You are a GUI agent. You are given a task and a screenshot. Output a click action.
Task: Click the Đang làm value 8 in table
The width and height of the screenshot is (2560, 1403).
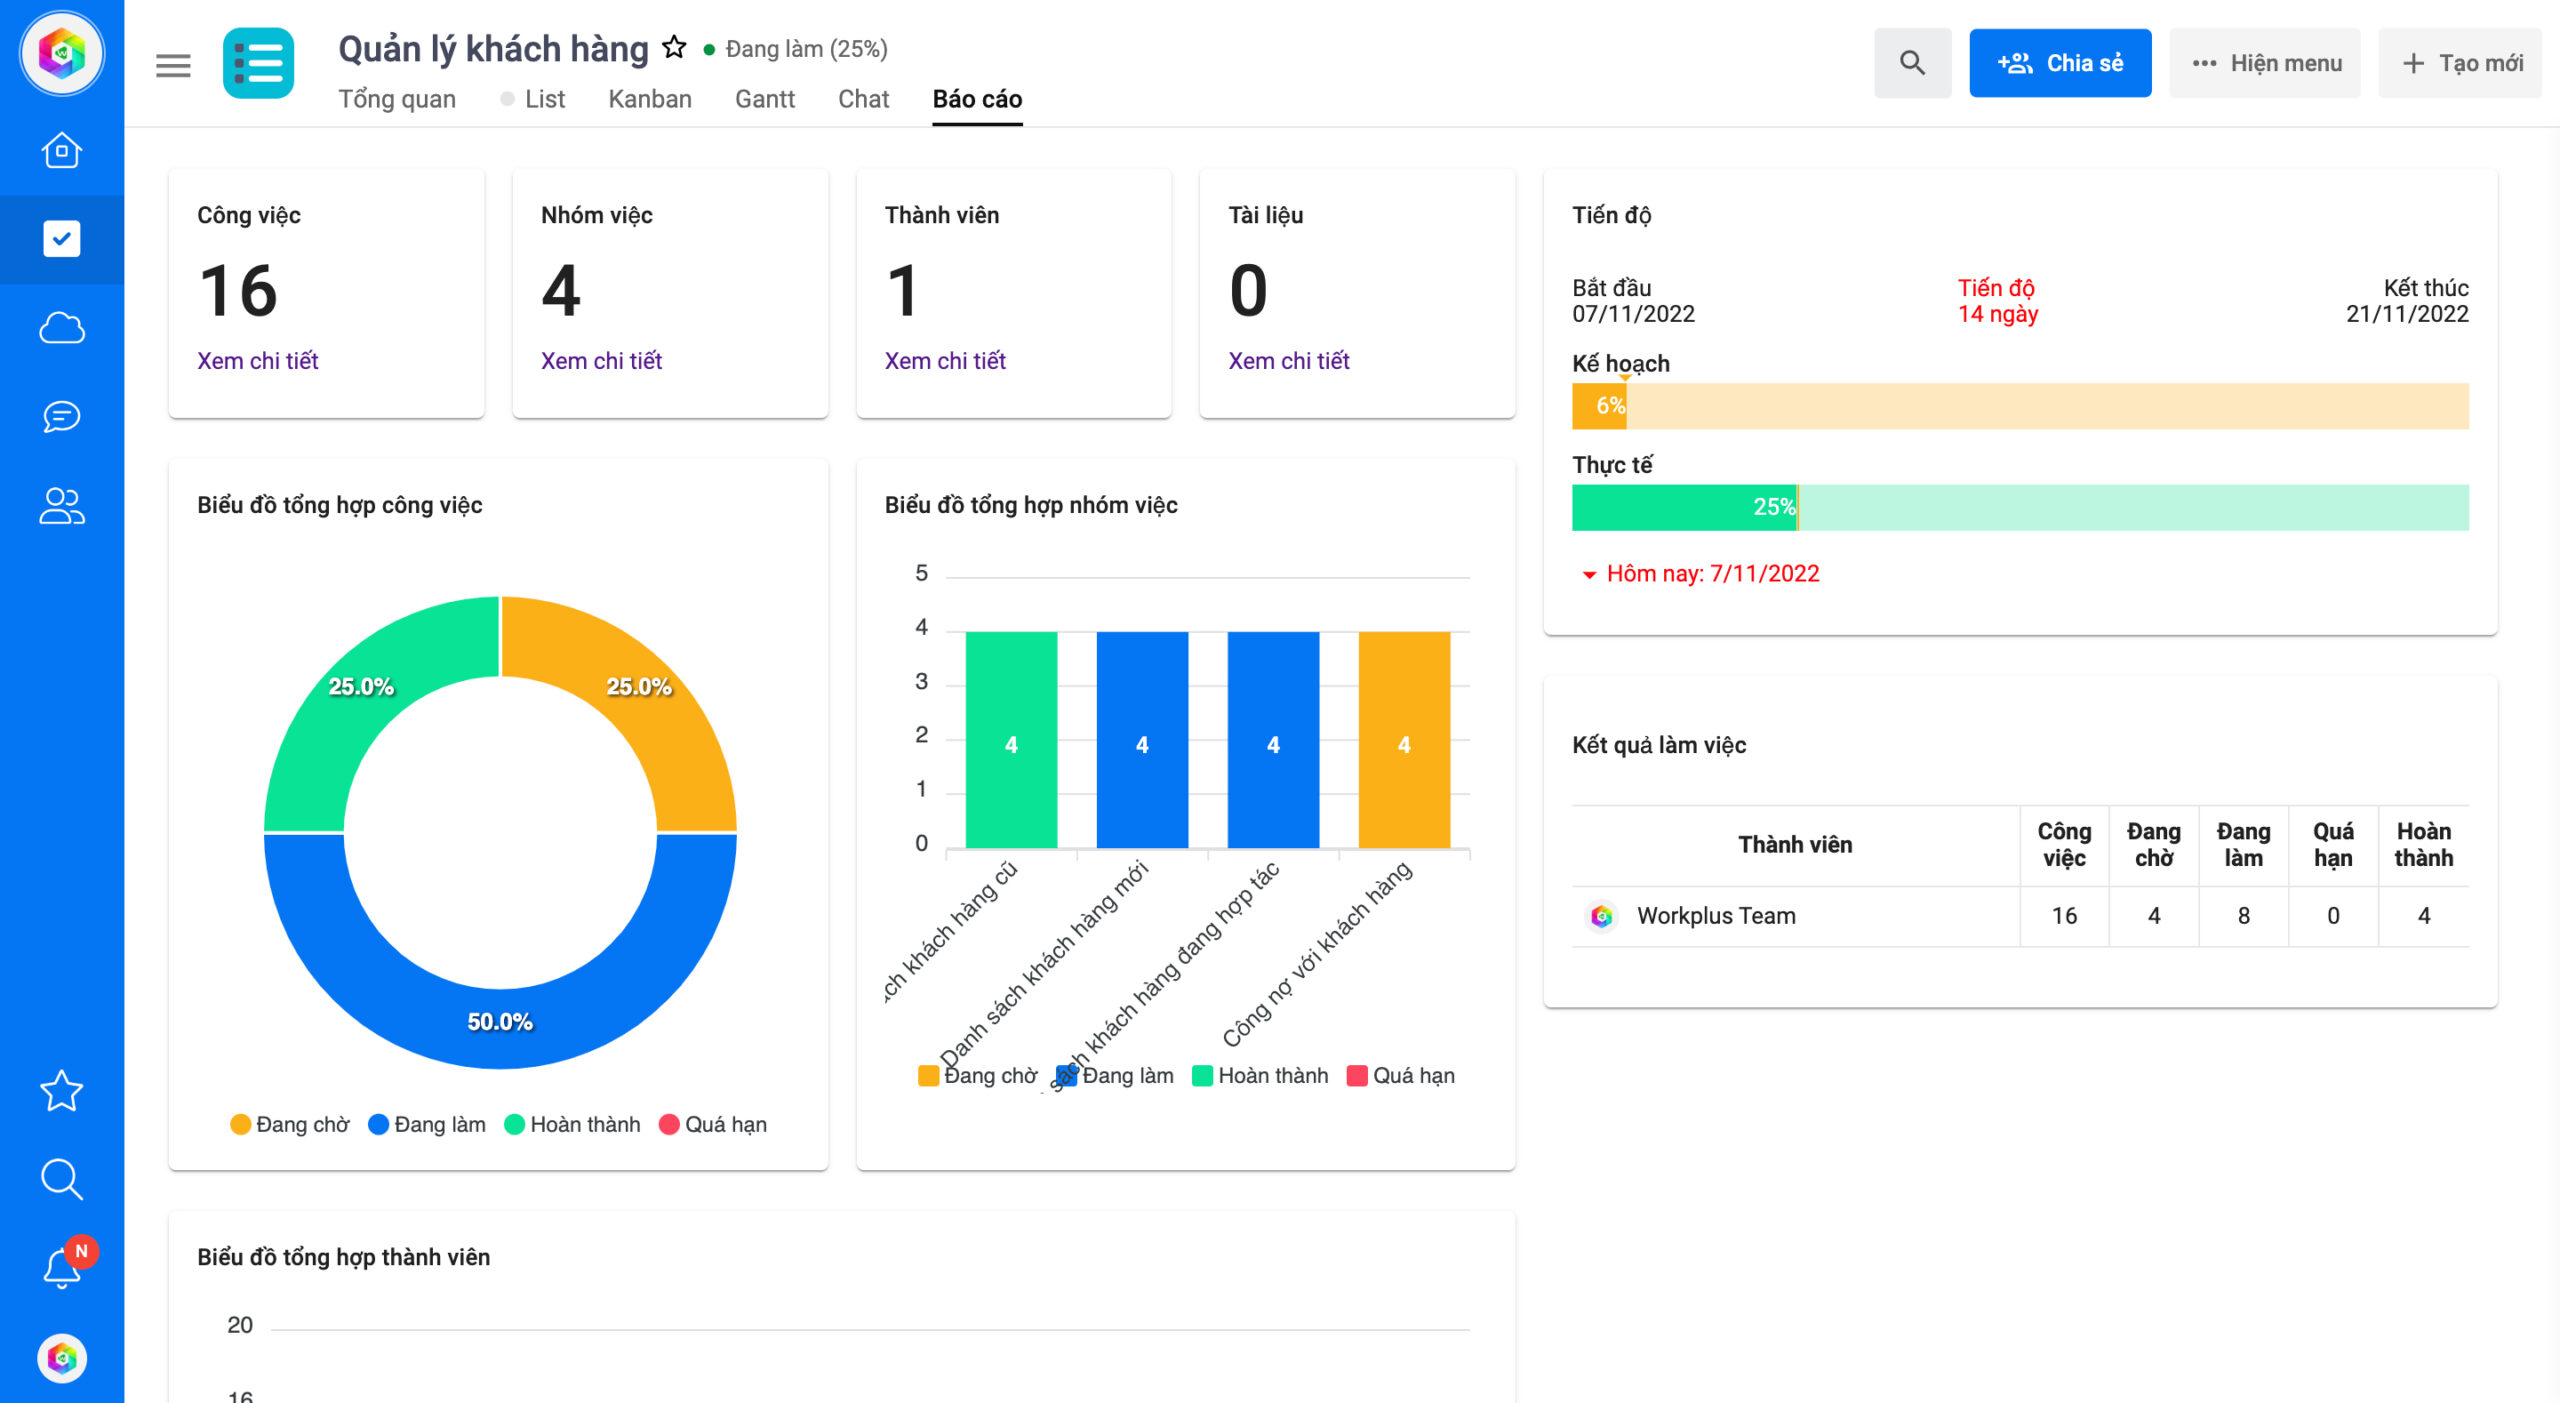pyautogui.click(x=2244, y=916)
